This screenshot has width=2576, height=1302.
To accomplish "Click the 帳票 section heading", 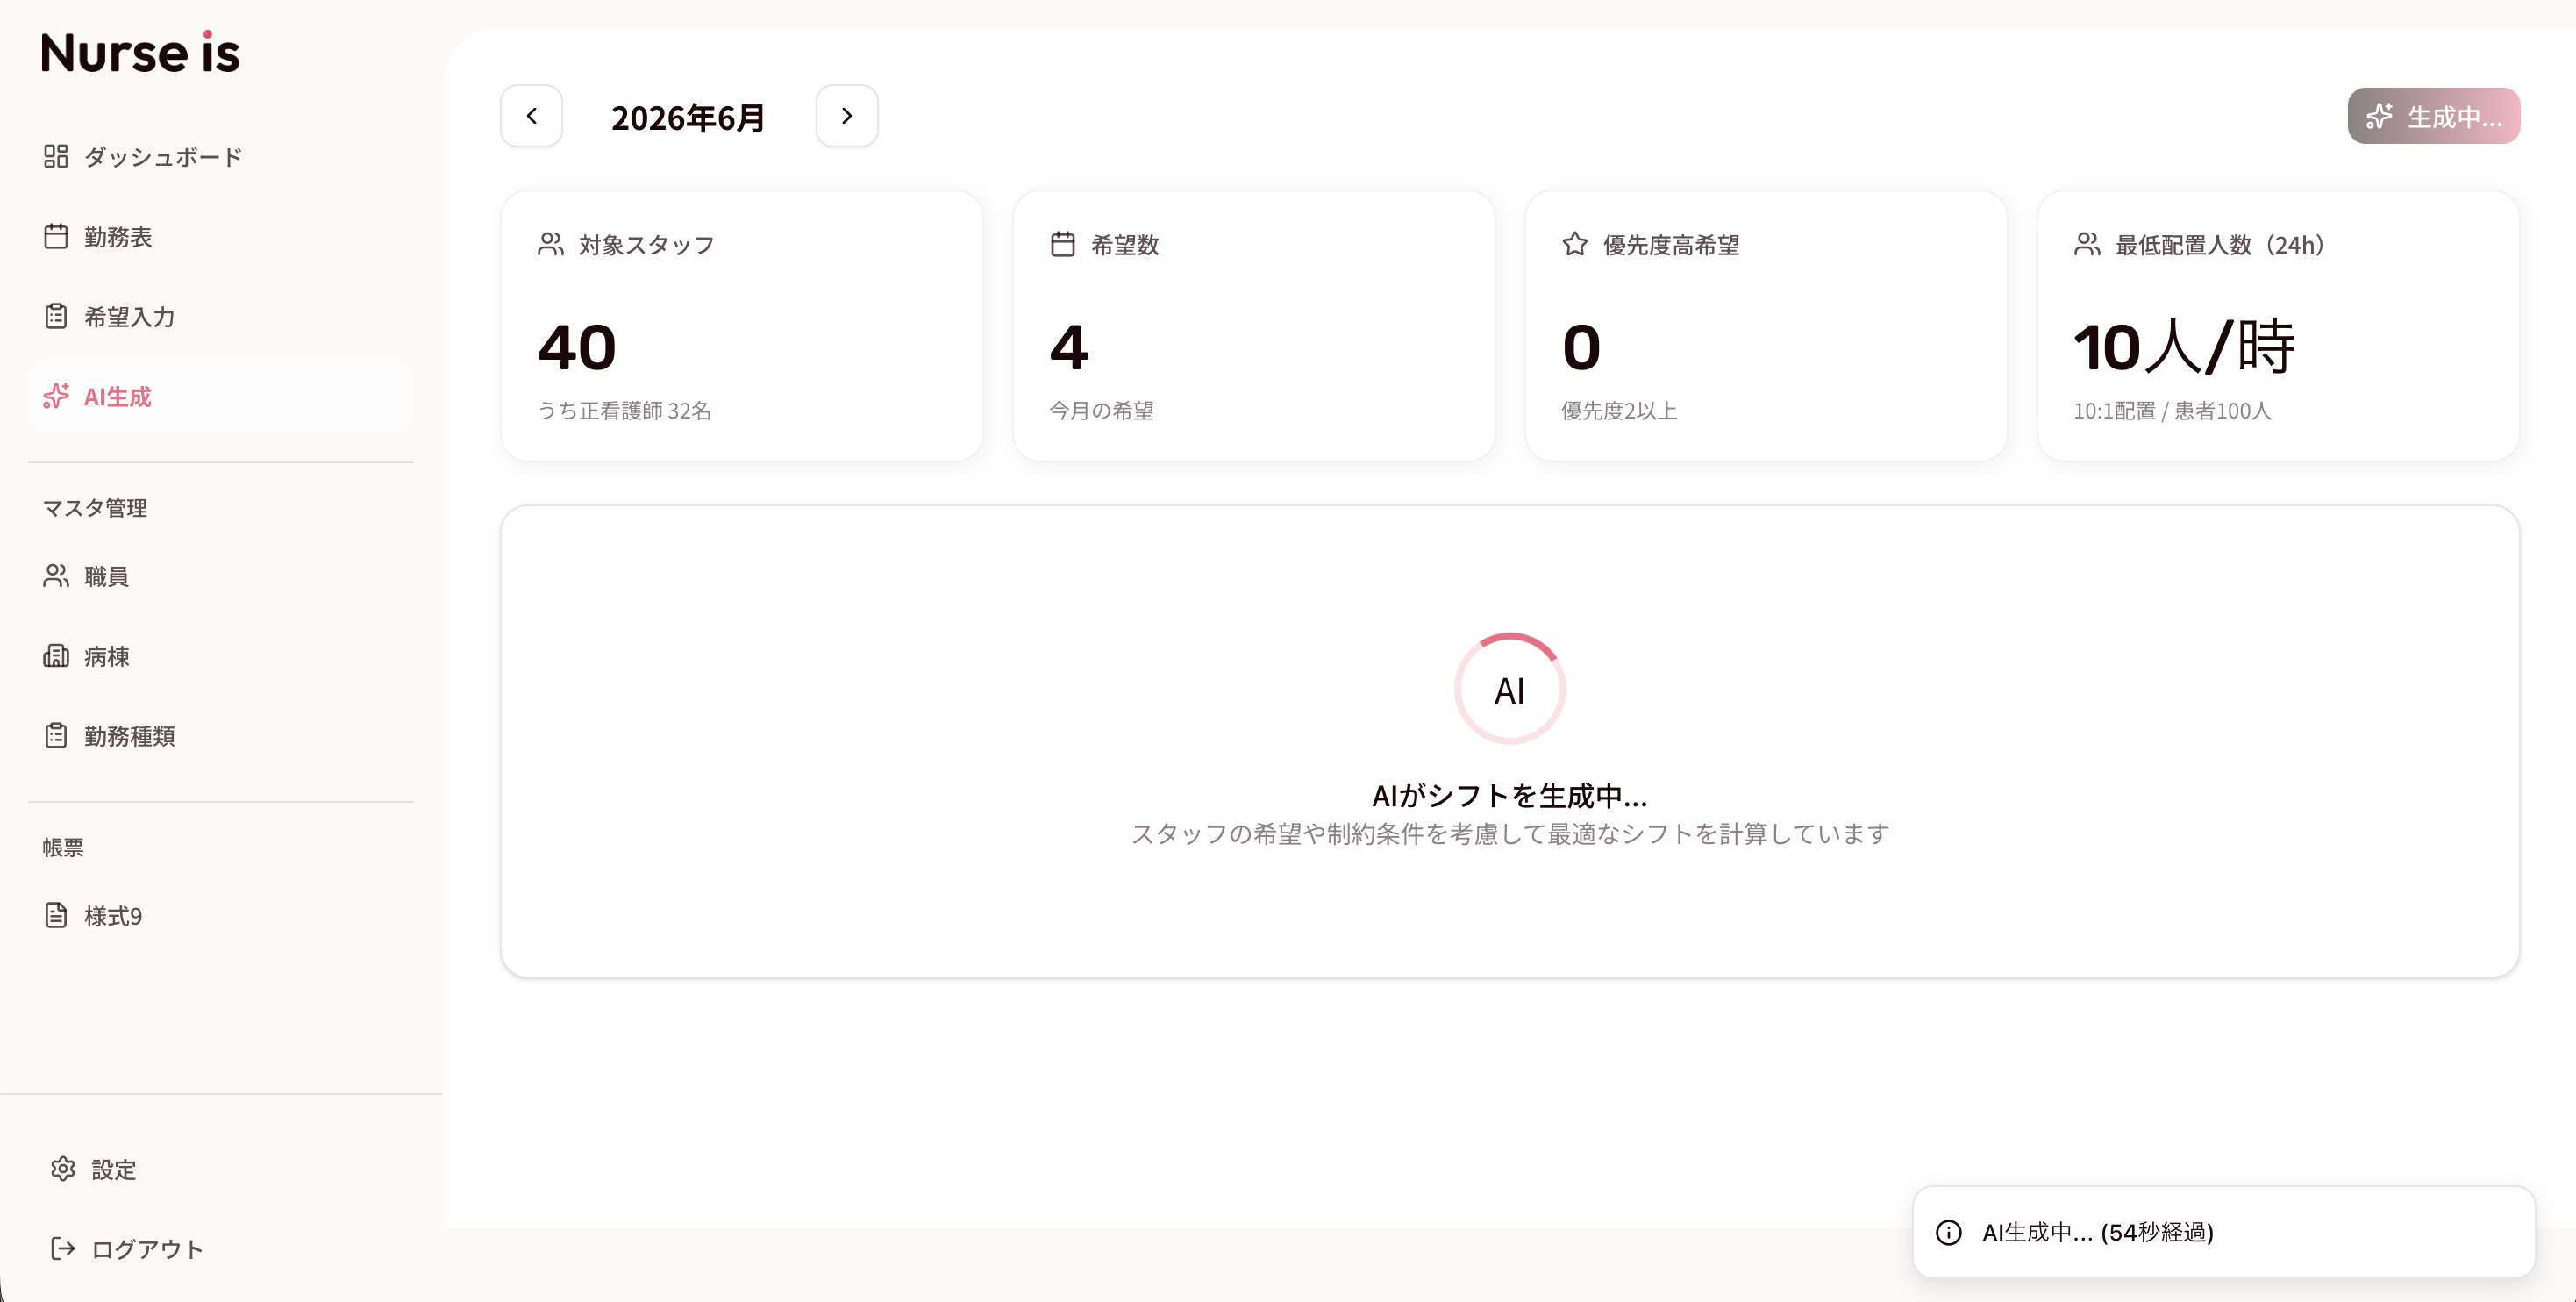I will (63, 848).
